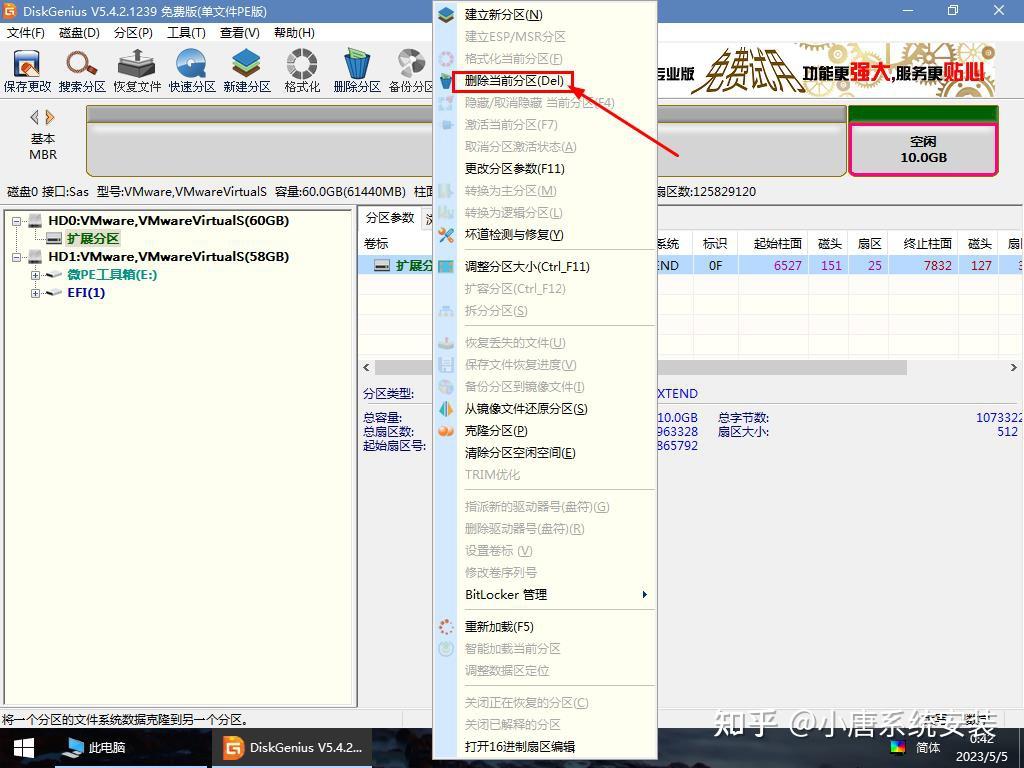Click the 标识 column header
The width and height of the screenshot is (1024, 768).
pos(714,244)
